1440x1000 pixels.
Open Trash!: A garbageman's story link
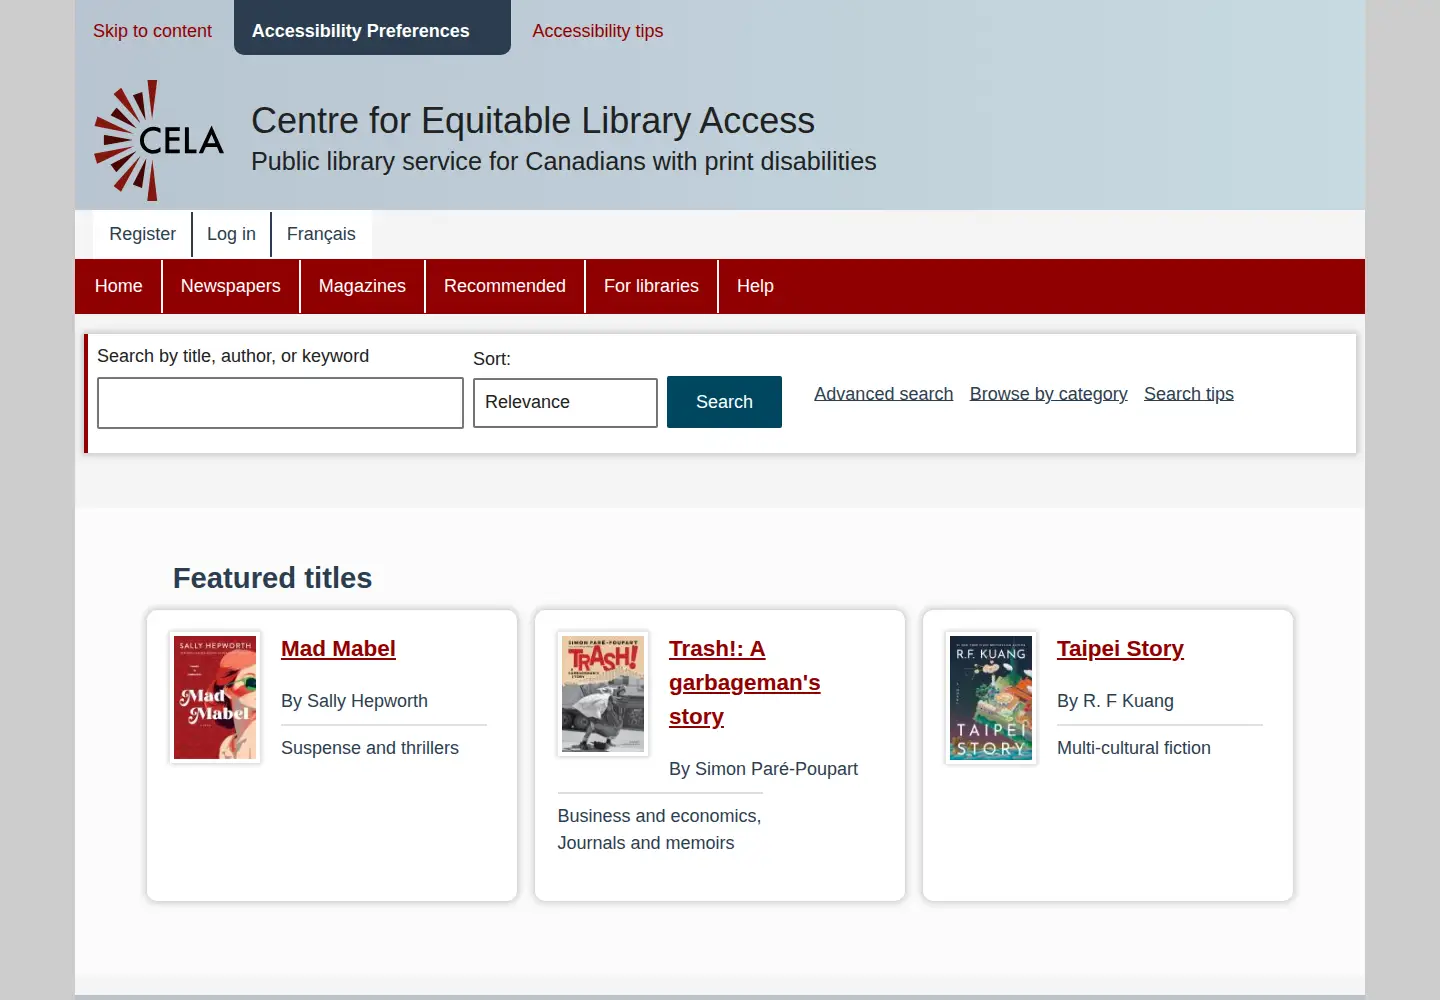click(745, 683)
